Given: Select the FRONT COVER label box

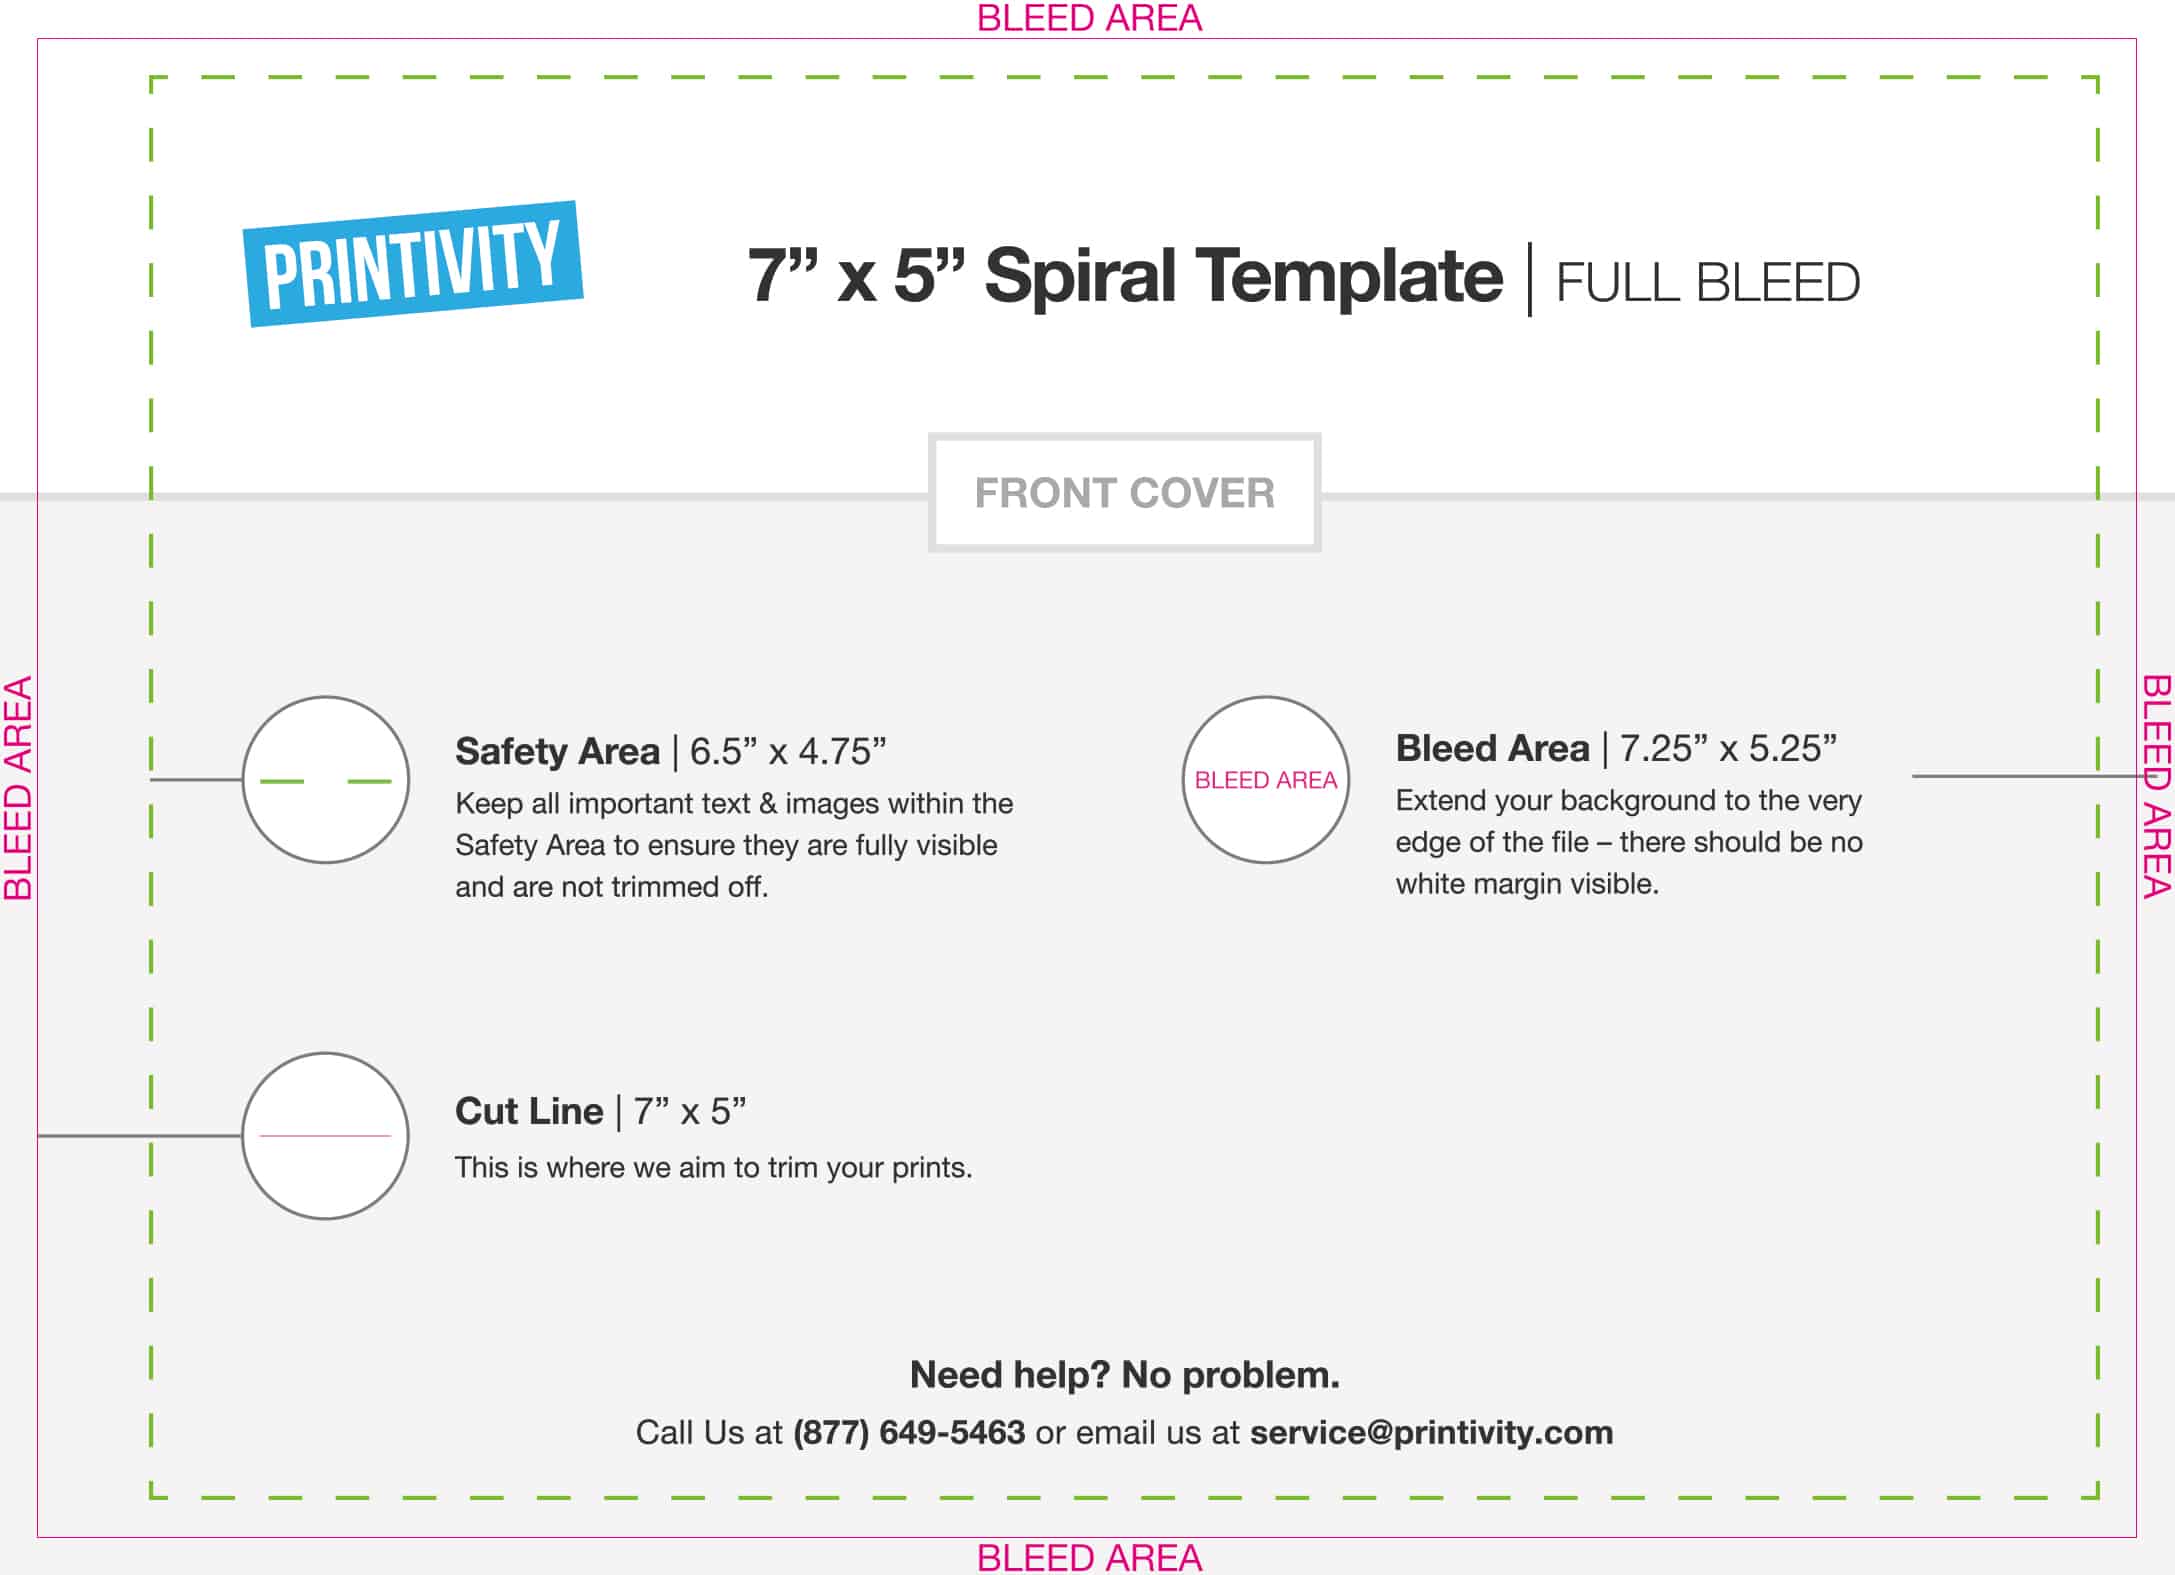Looking at the screenshot, I should [1125, 493].
